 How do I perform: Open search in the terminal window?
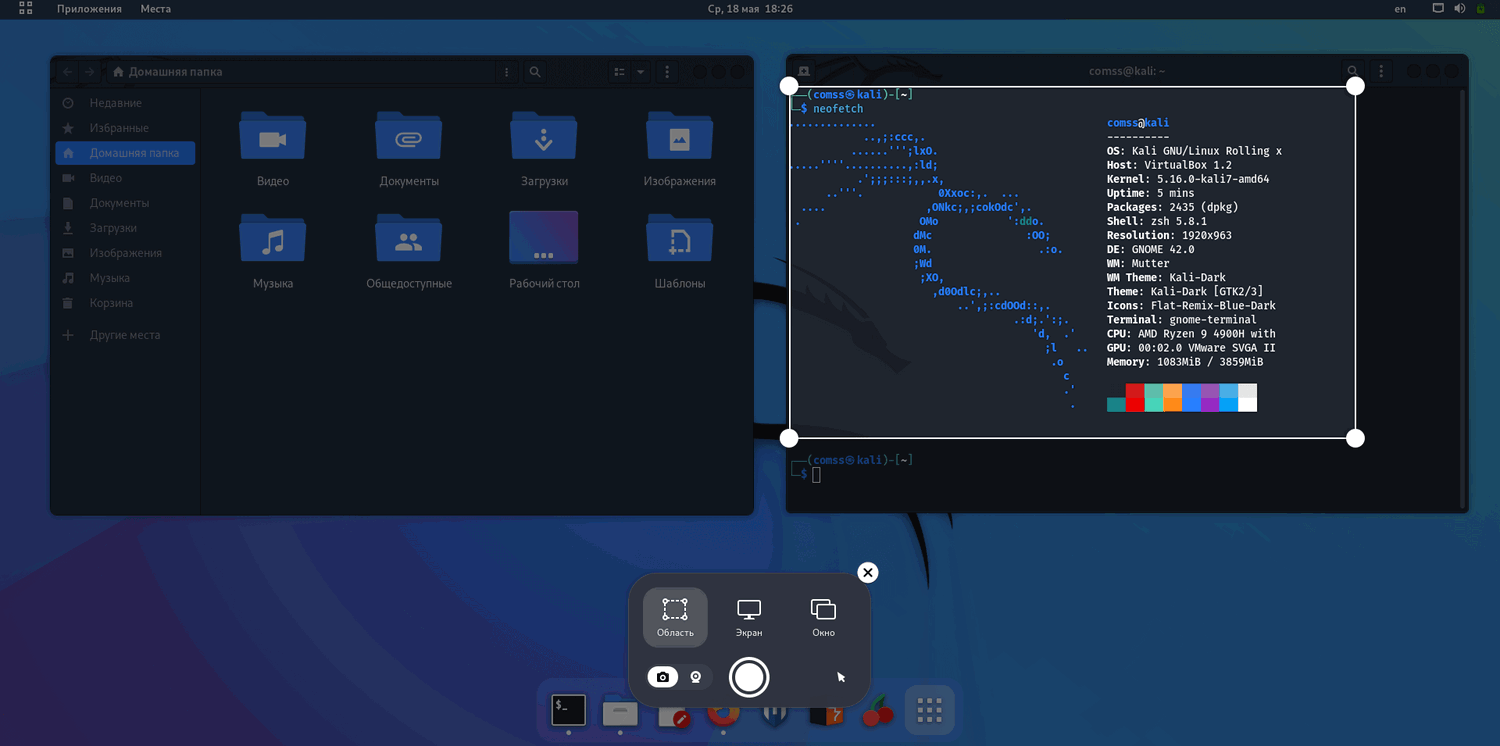(x=1352, y=71)
